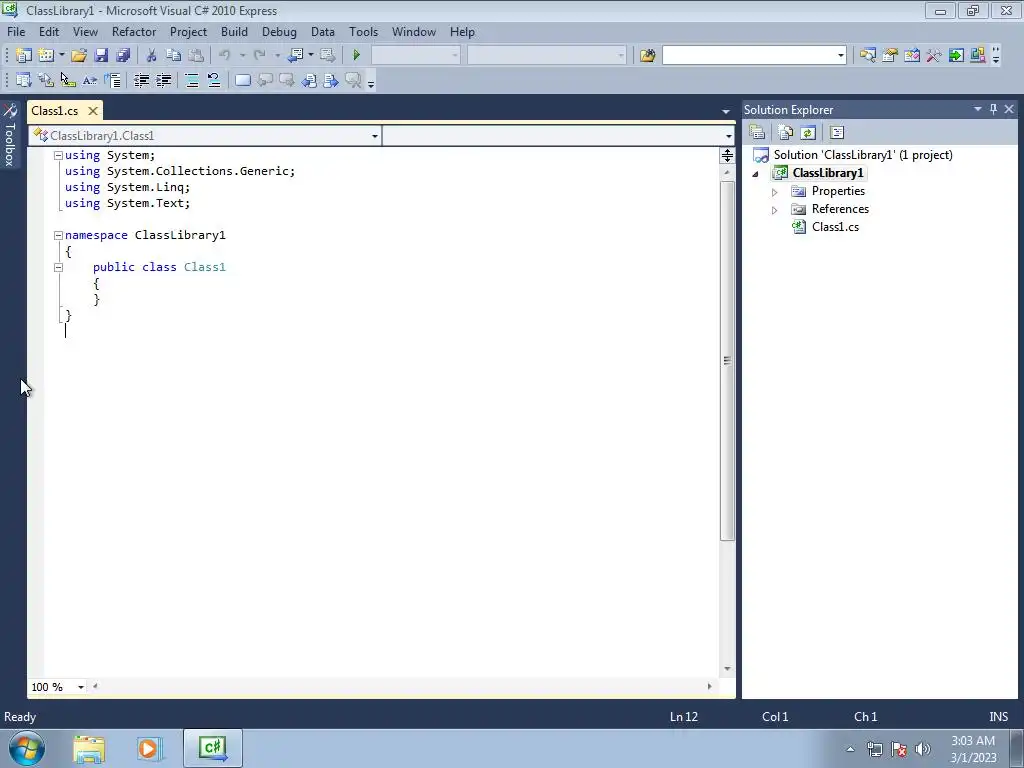The image size is (1024, 768).
Task: Save Class1.cs with the Save icon
Action: [x=101, y=56]
